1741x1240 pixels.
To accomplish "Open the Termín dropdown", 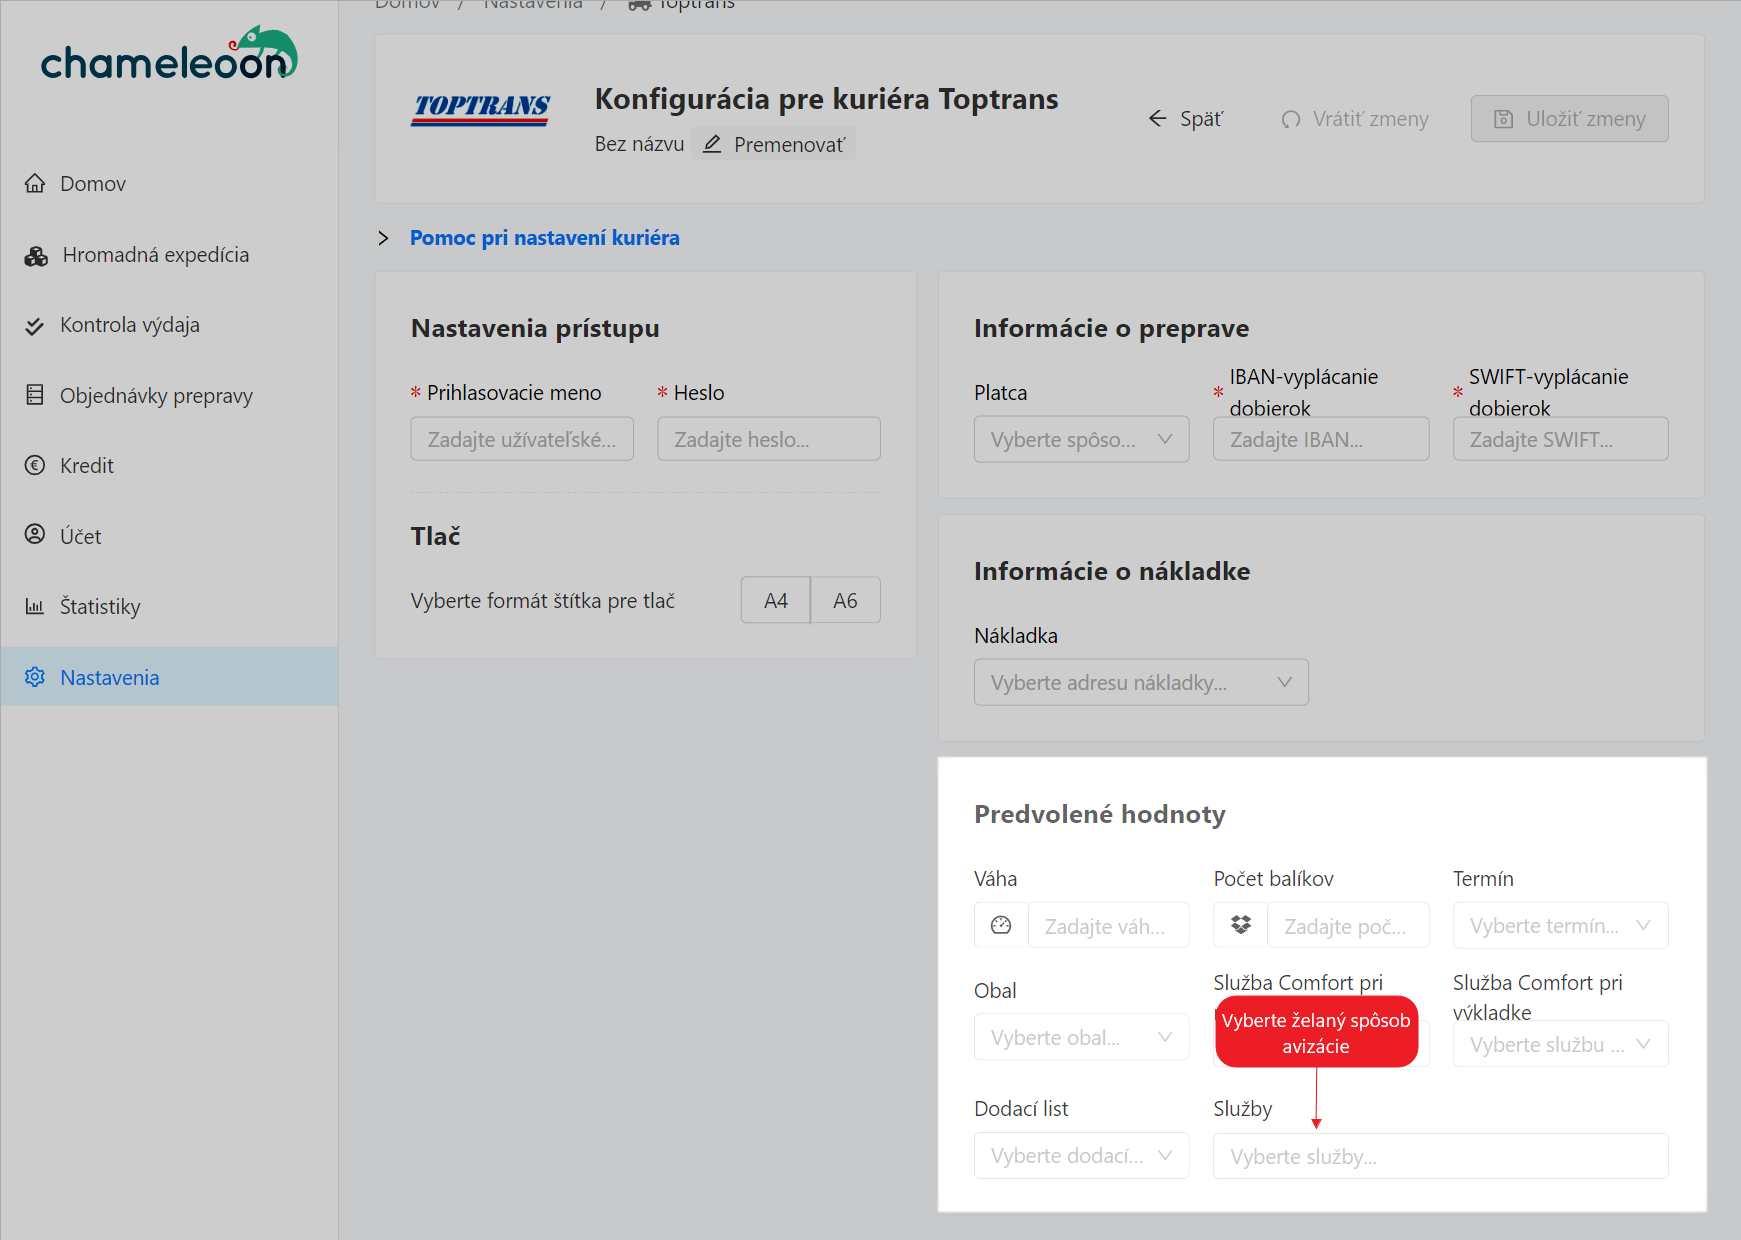I will click(x=1561, y=925).
